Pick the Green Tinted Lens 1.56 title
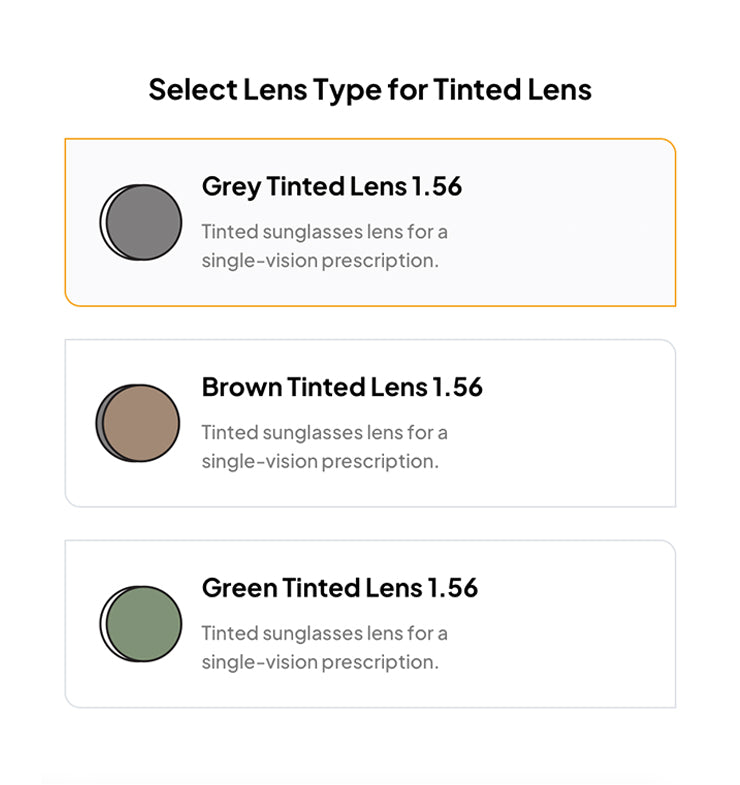 click(x=339, y=588)
